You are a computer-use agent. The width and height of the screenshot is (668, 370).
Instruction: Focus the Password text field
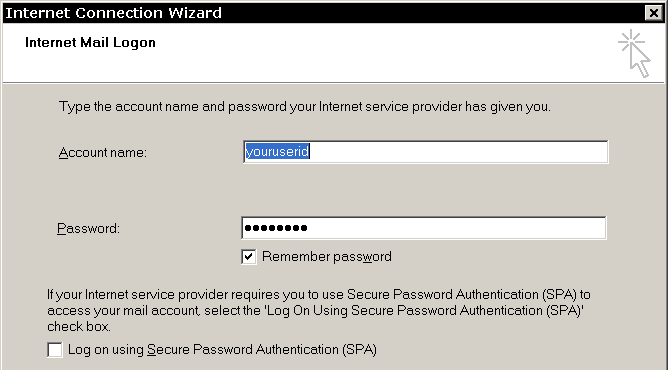tap(423, 228)
